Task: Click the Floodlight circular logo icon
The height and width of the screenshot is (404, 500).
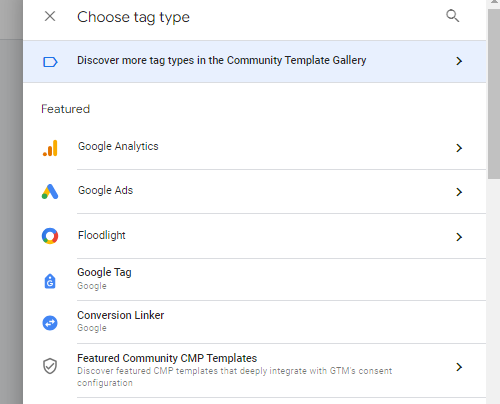Action: (x=50, y=236)
